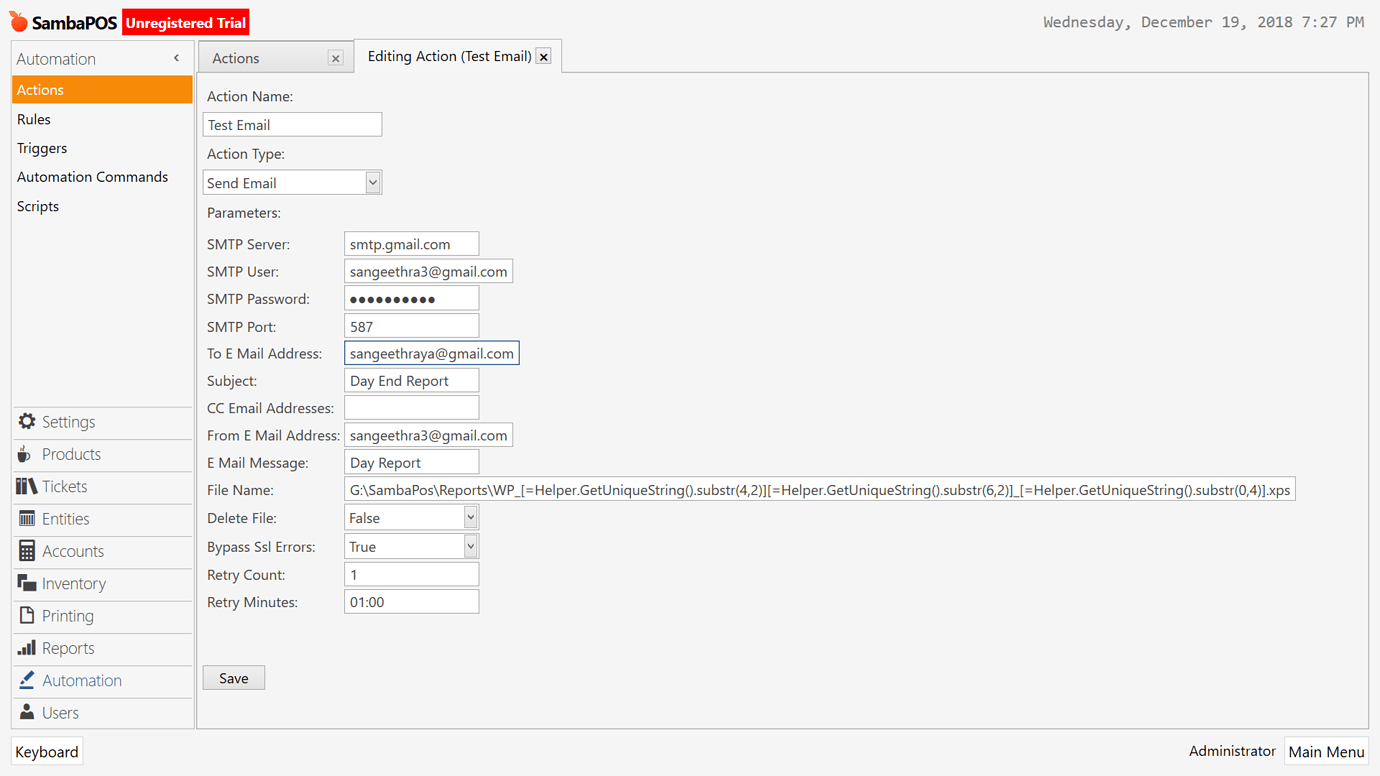Image resolution: width=1380 pixels, height=776 pixels.
Task: Open the on-screen Keyboard
Action: (46, 751)
